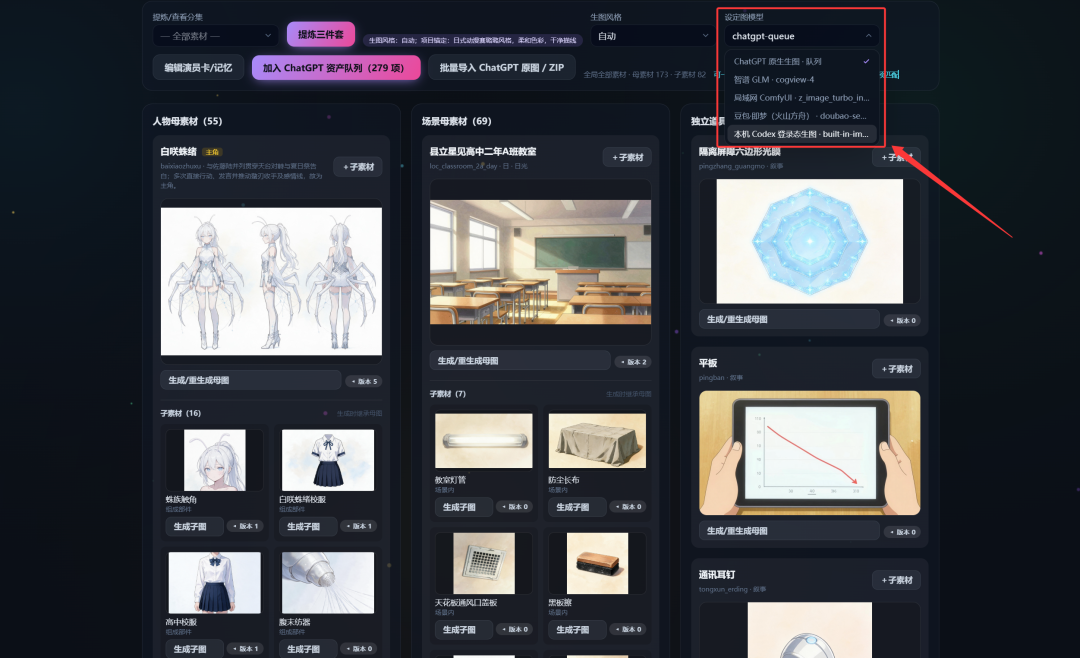1080x658 pixels.
Task: Open the 全部素材 category dropdown
Action: (216, 36)
